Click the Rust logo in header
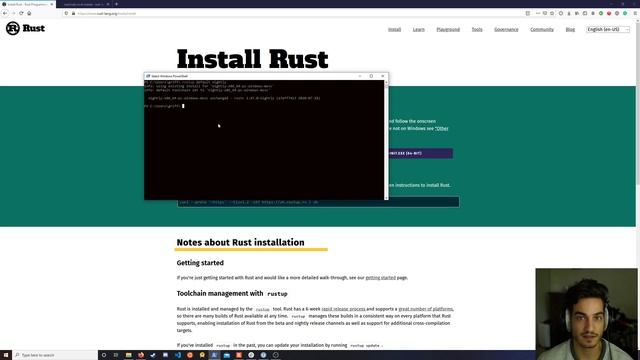 coord(25,28)
